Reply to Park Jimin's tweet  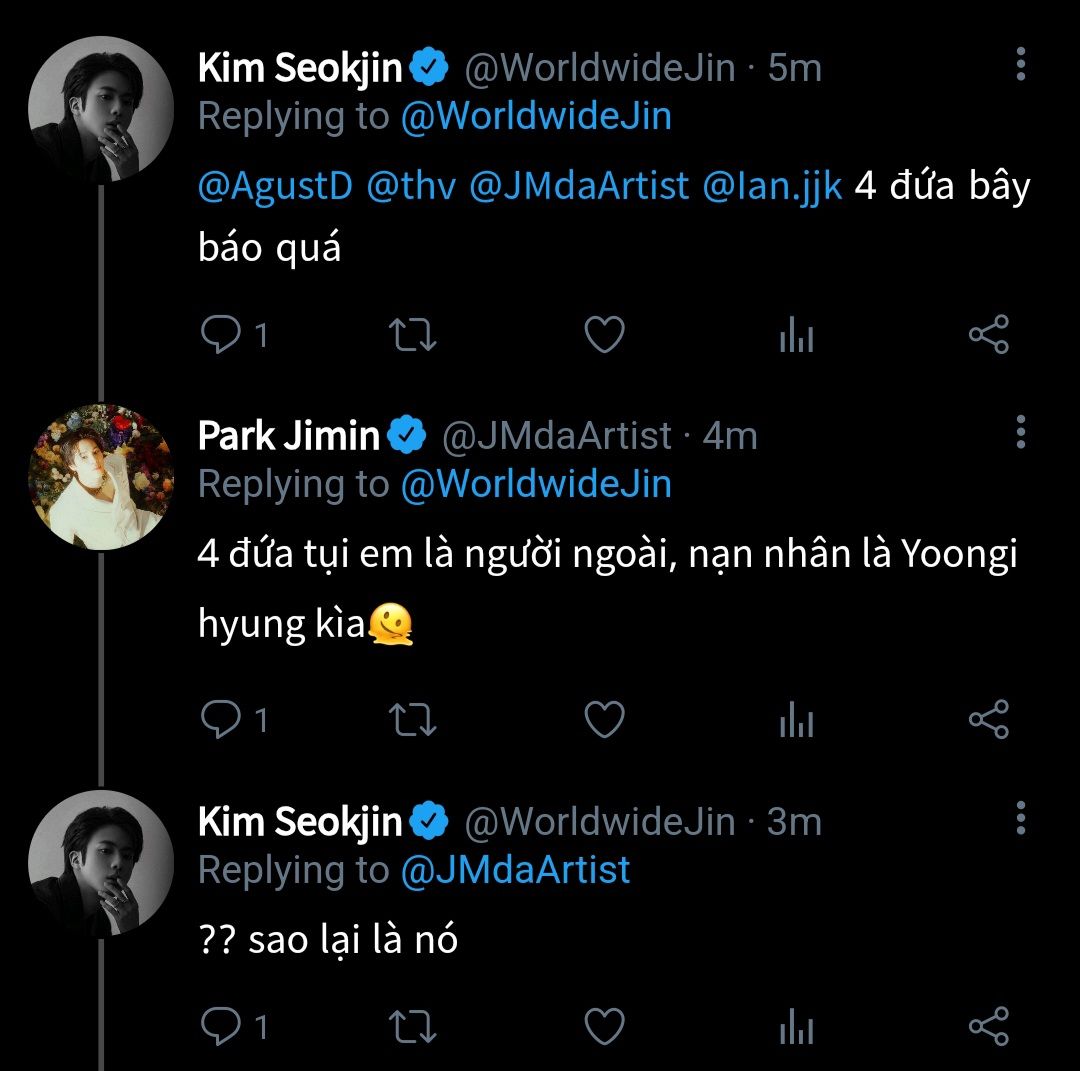[x=219, y=720]
